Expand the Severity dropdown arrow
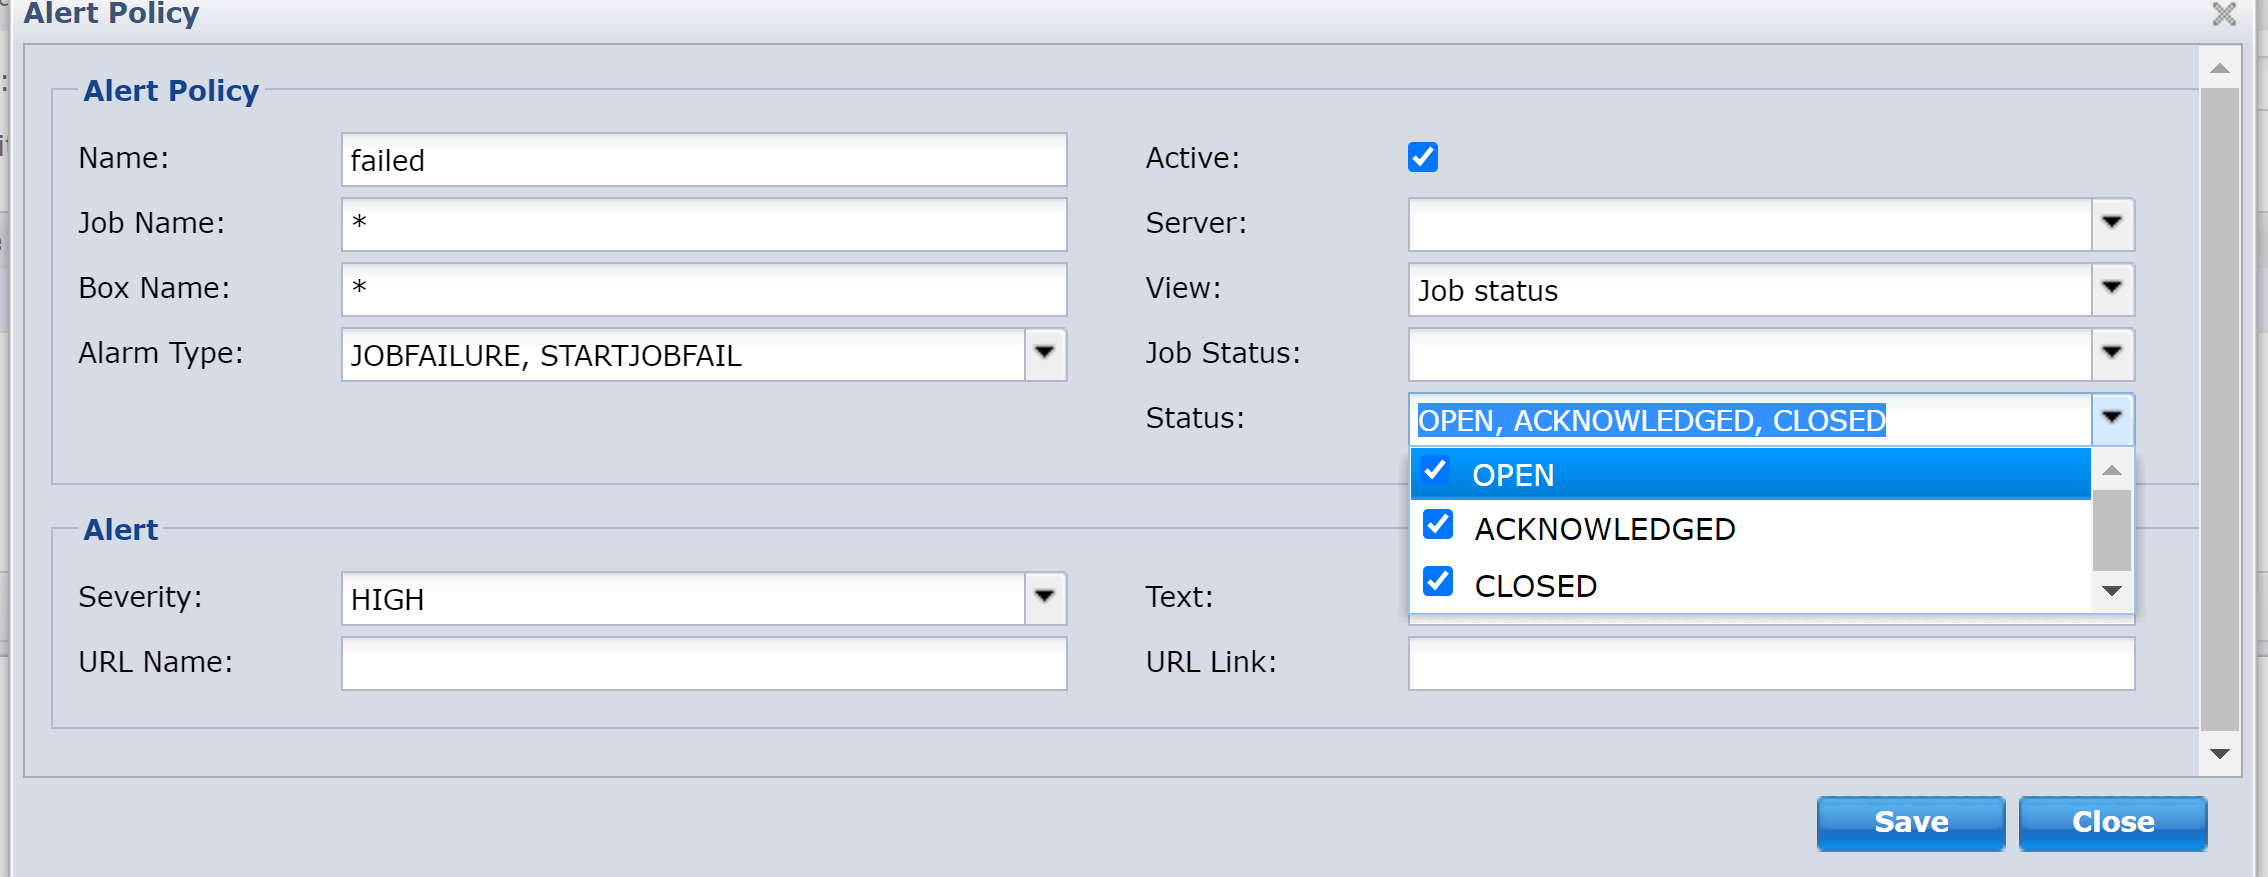This screenshot has width=2268, height=877. 1045,597
